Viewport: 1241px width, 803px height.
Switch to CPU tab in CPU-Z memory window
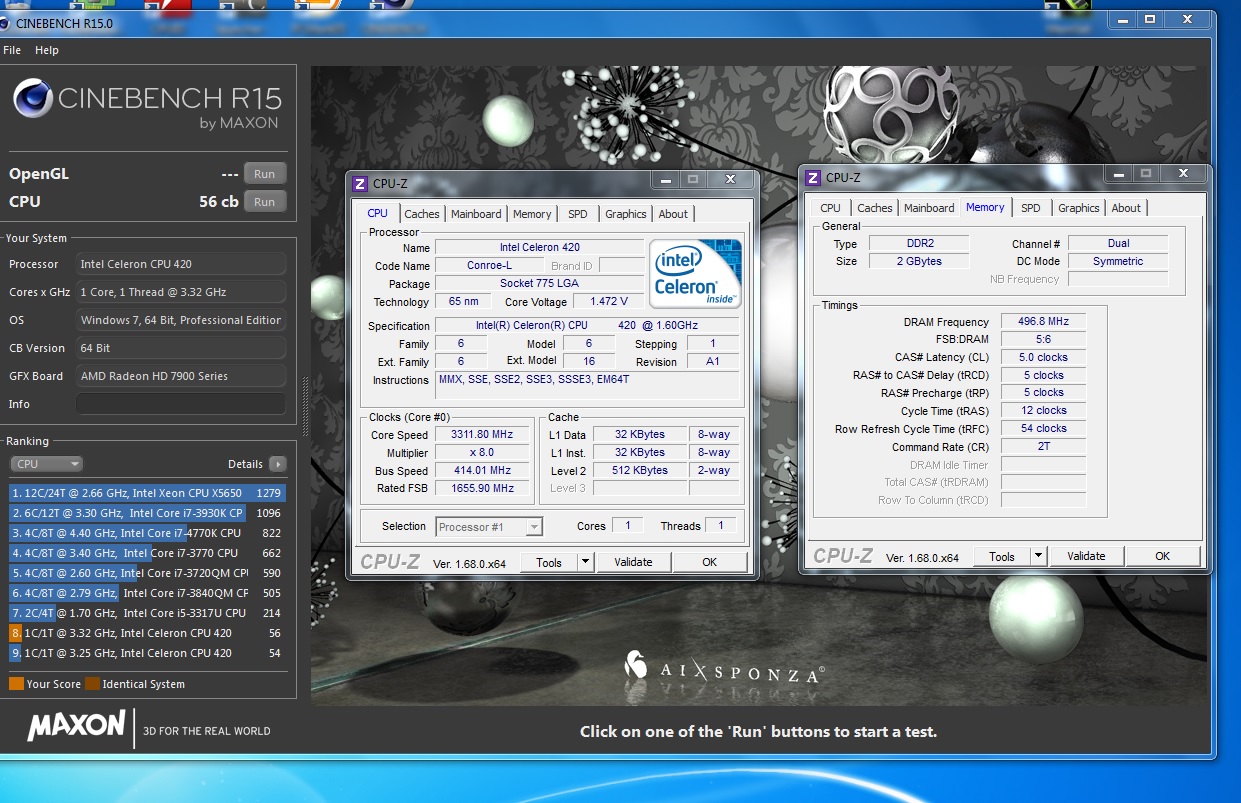tap(830, 208)
